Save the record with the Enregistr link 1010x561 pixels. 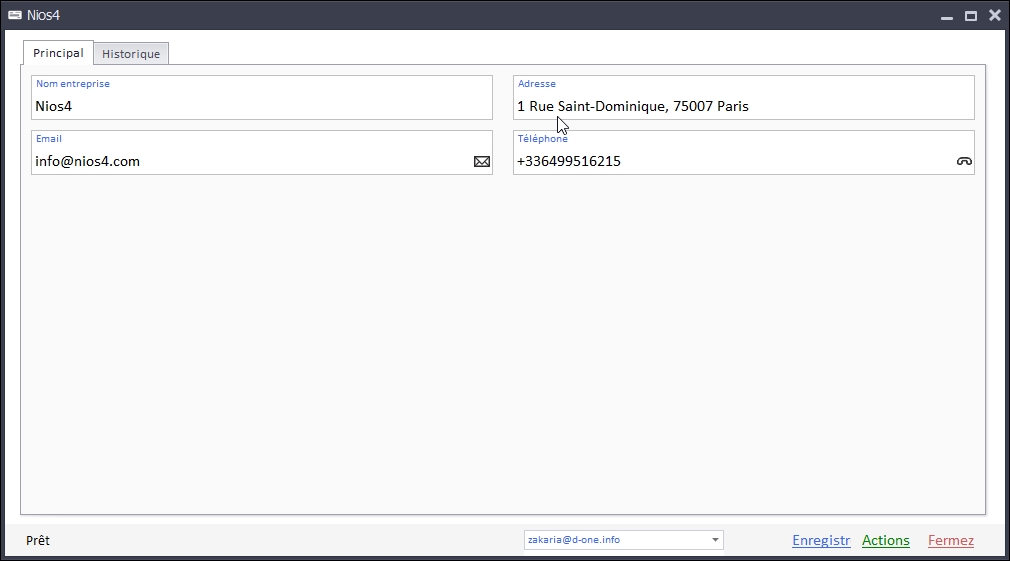821,540
